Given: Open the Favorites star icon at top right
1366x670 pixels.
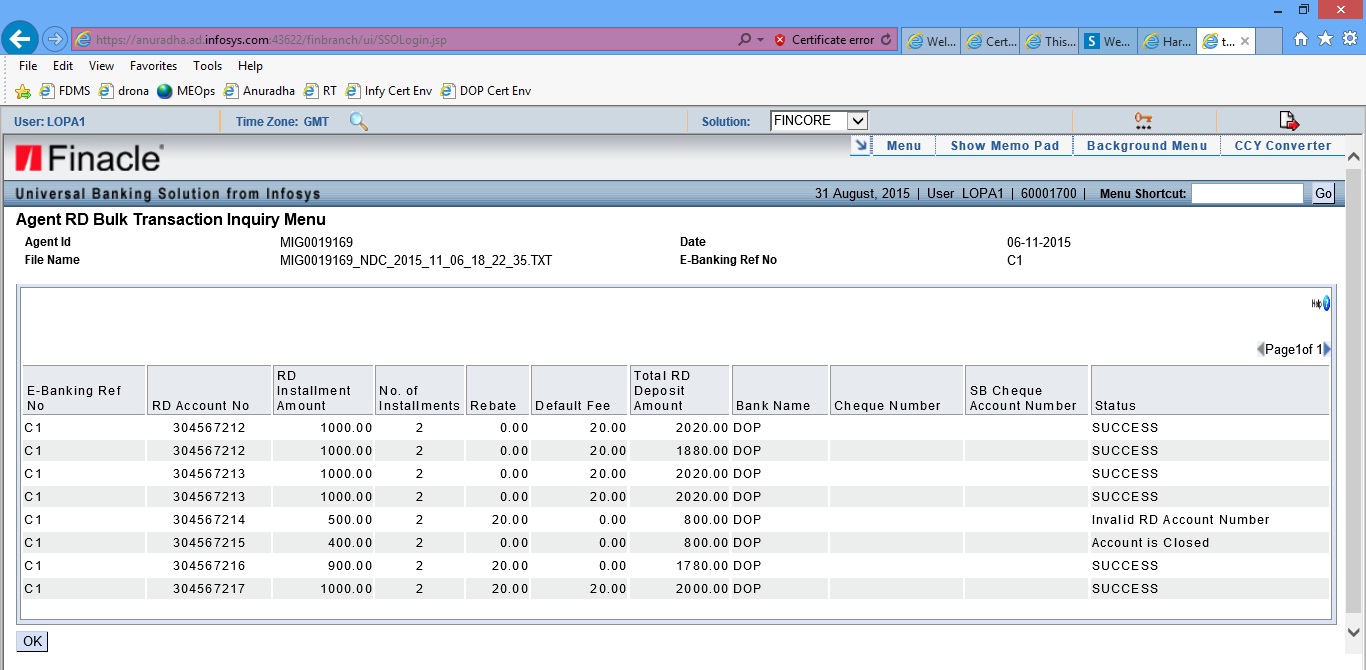Looking at the screenshot, I should pyautogui.click(x=1325, y=40).
